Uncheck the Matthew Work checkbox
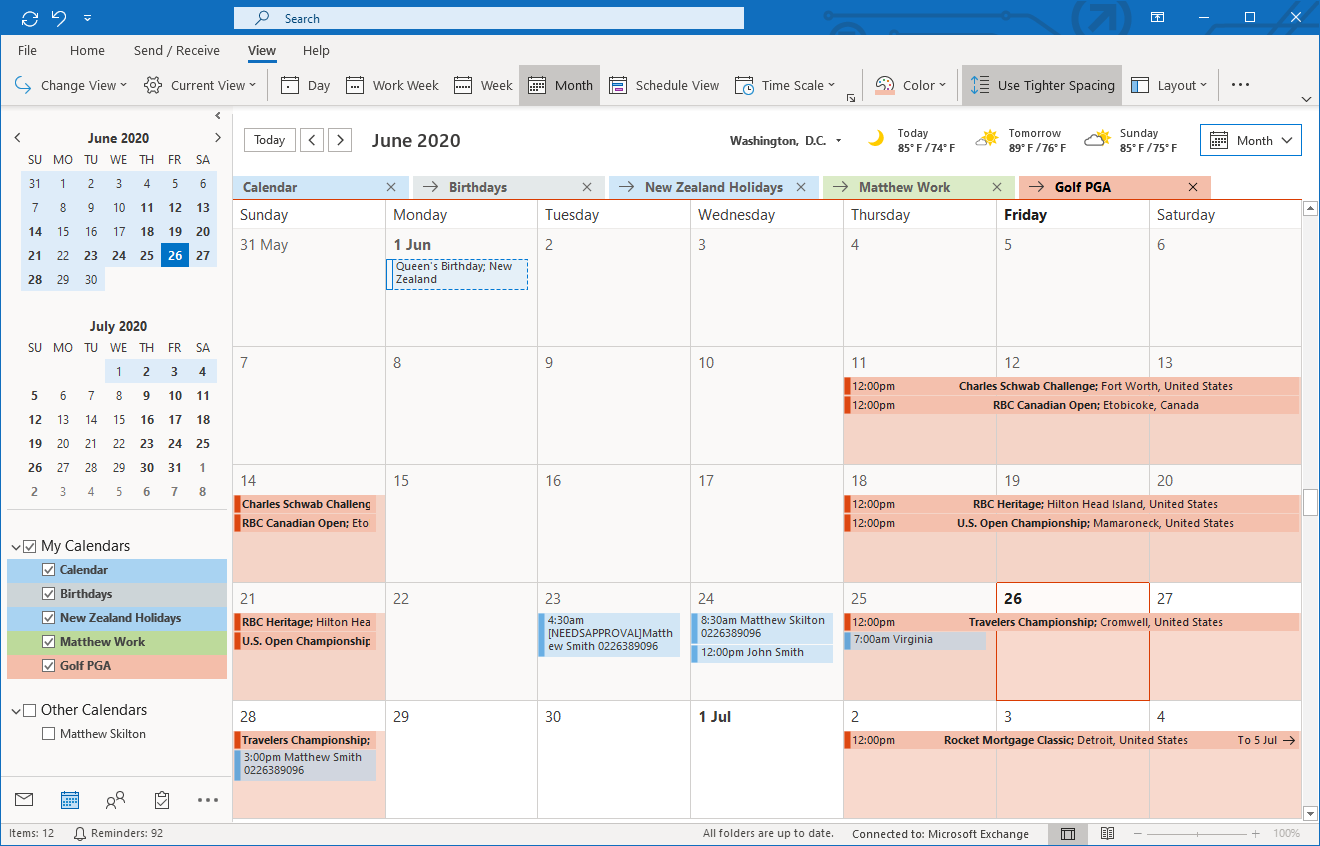 tap(48, 642)
